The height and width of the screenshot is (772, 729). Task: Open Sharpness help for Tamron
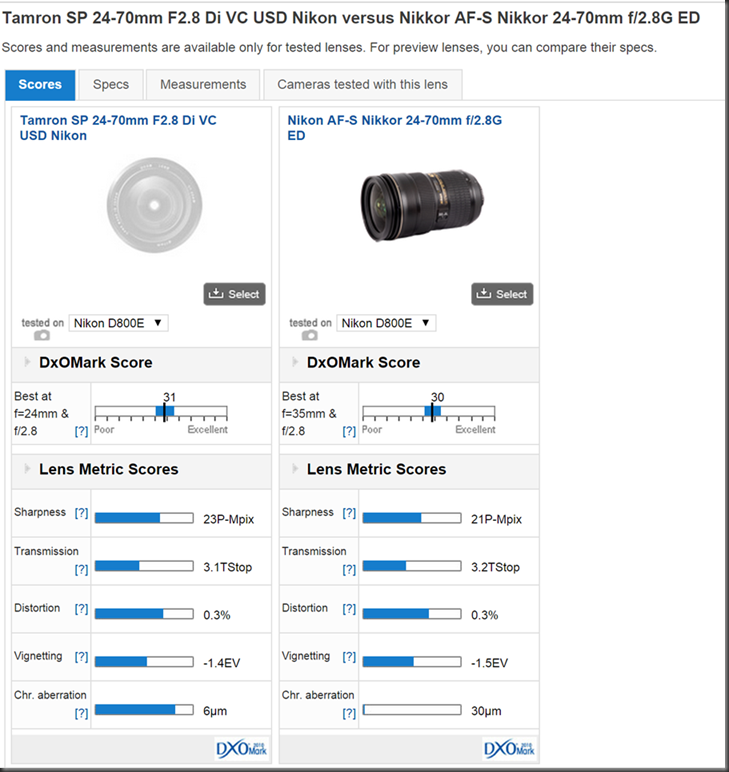coord(81,513)
